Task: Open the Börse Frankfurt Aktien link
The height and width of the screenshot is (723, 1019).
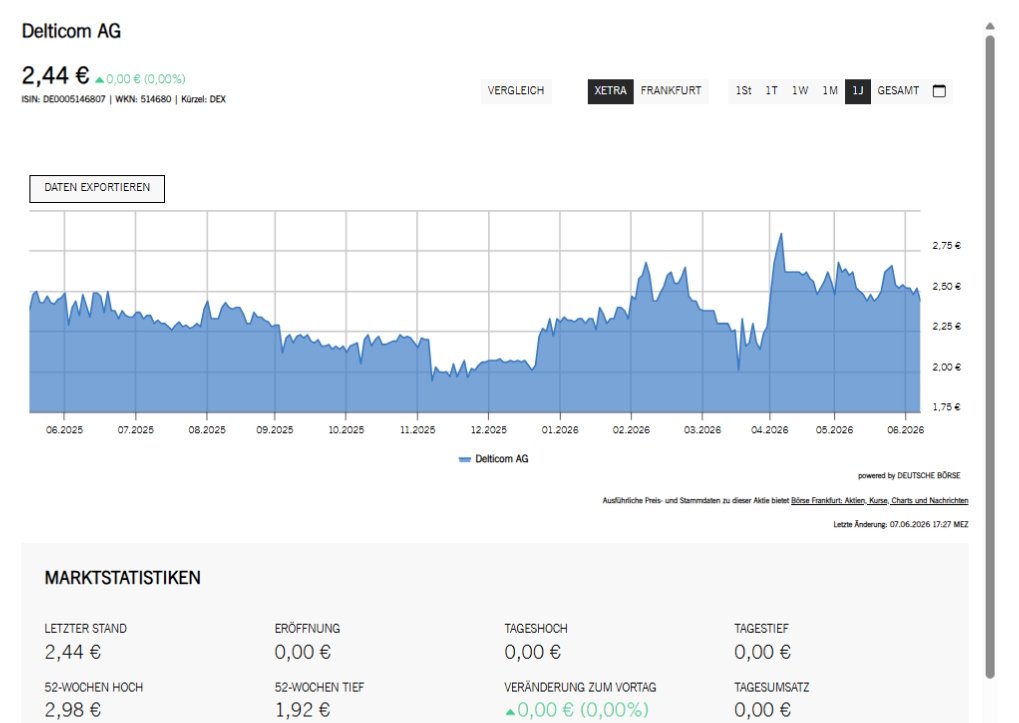Action: (829, 501)
